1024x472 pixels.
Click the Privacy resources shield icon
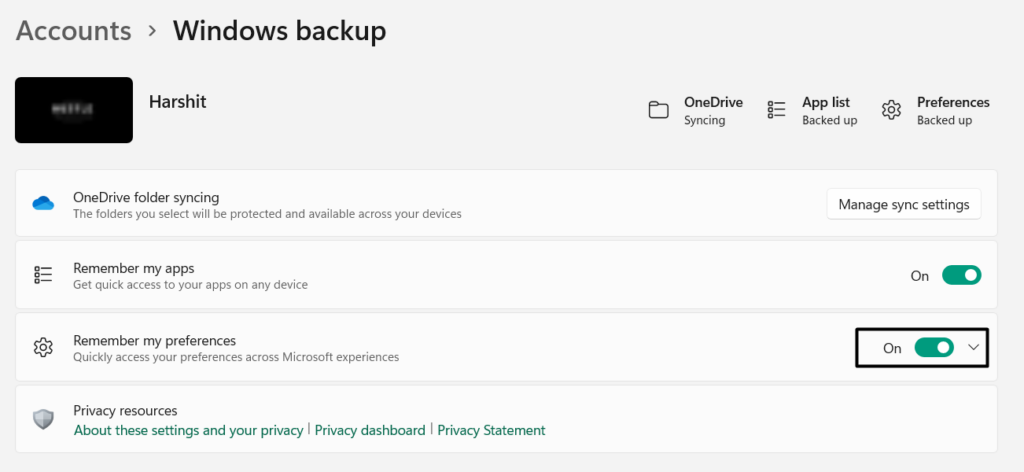tap(43, 419)
